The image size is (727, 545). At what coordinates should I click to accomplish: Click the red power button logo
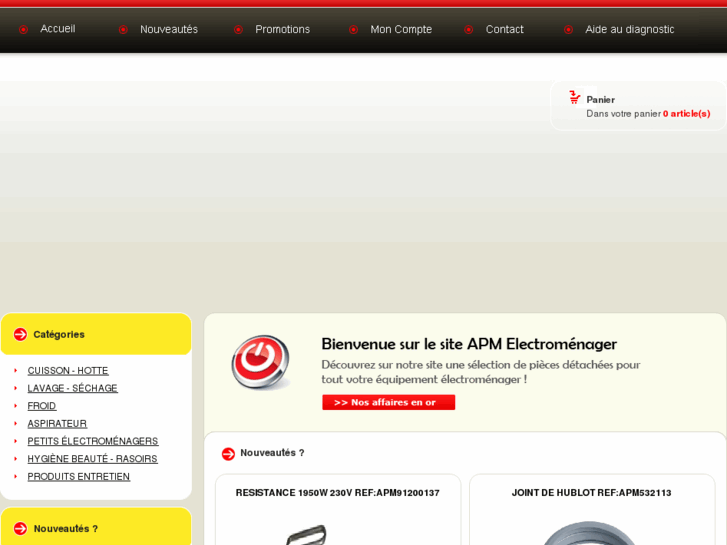pos(261,363)
